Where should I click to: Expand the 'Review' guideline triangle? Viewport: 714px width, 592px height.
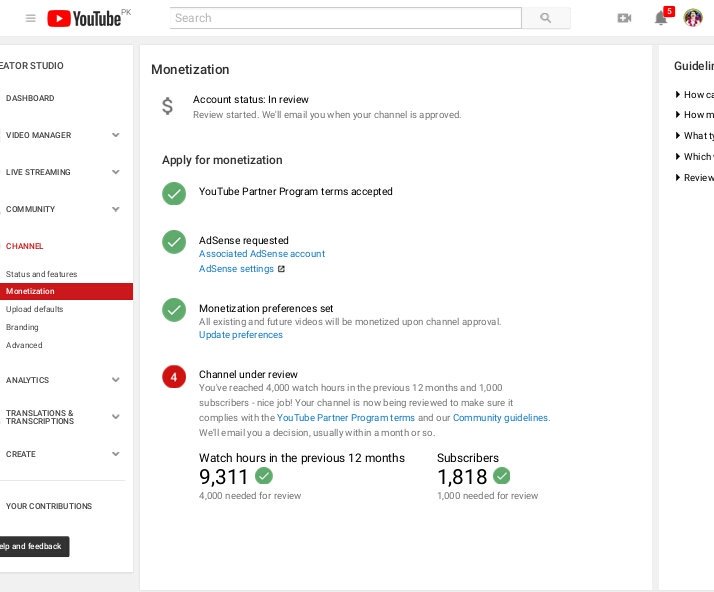(678, 177)
